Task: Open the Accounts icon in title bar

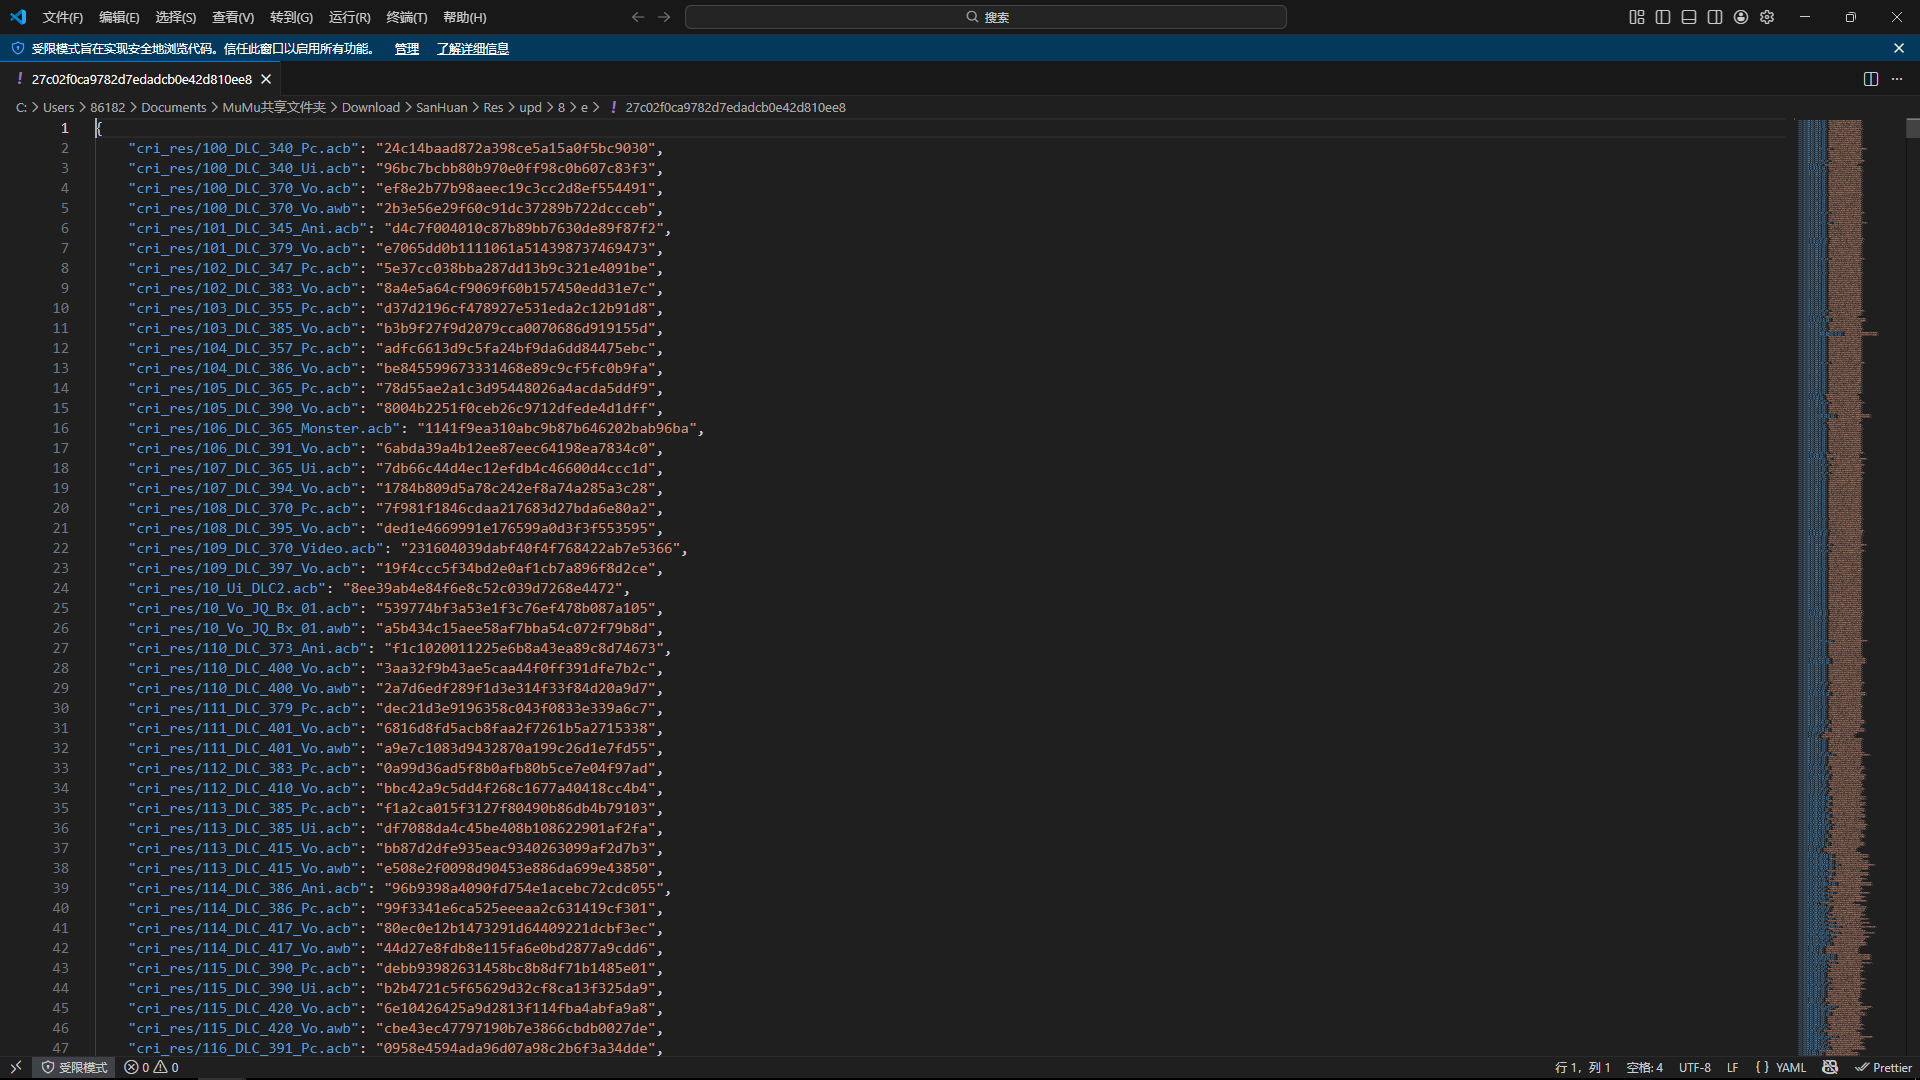Action: (x=1741, y=17)
